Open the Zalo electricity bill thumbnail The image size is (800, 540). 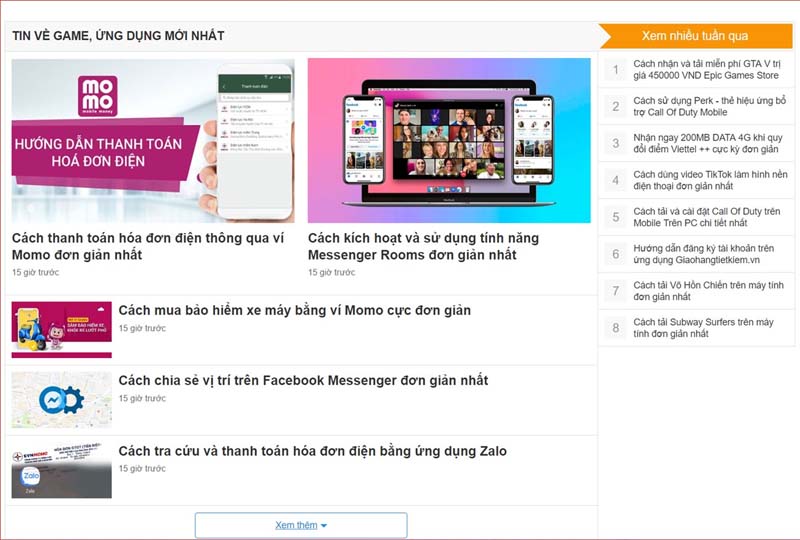pos(62,470)
